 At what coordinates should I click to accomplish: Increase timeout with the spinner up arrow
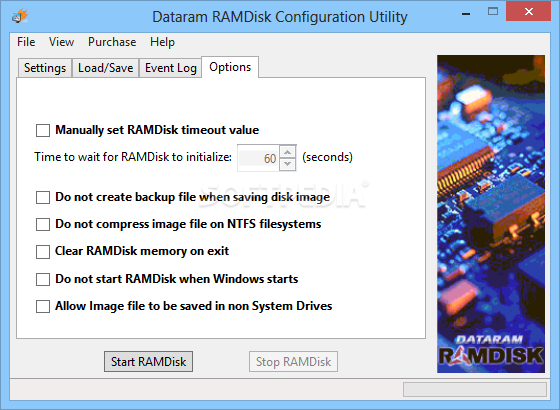(288, 152)
